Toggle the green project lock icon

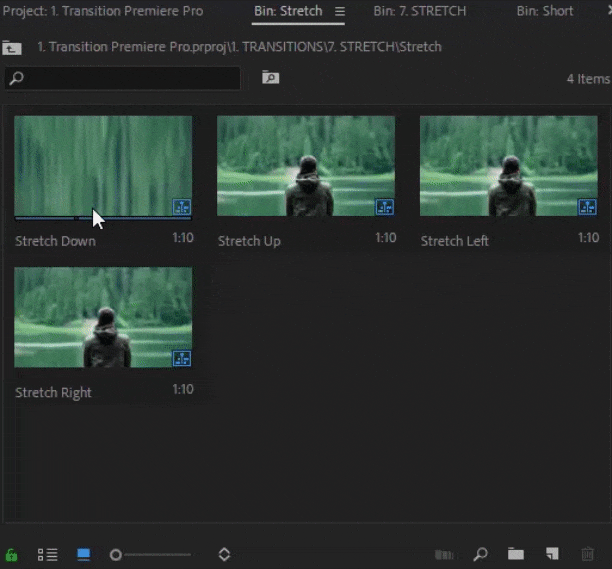(x=12, y=554)
